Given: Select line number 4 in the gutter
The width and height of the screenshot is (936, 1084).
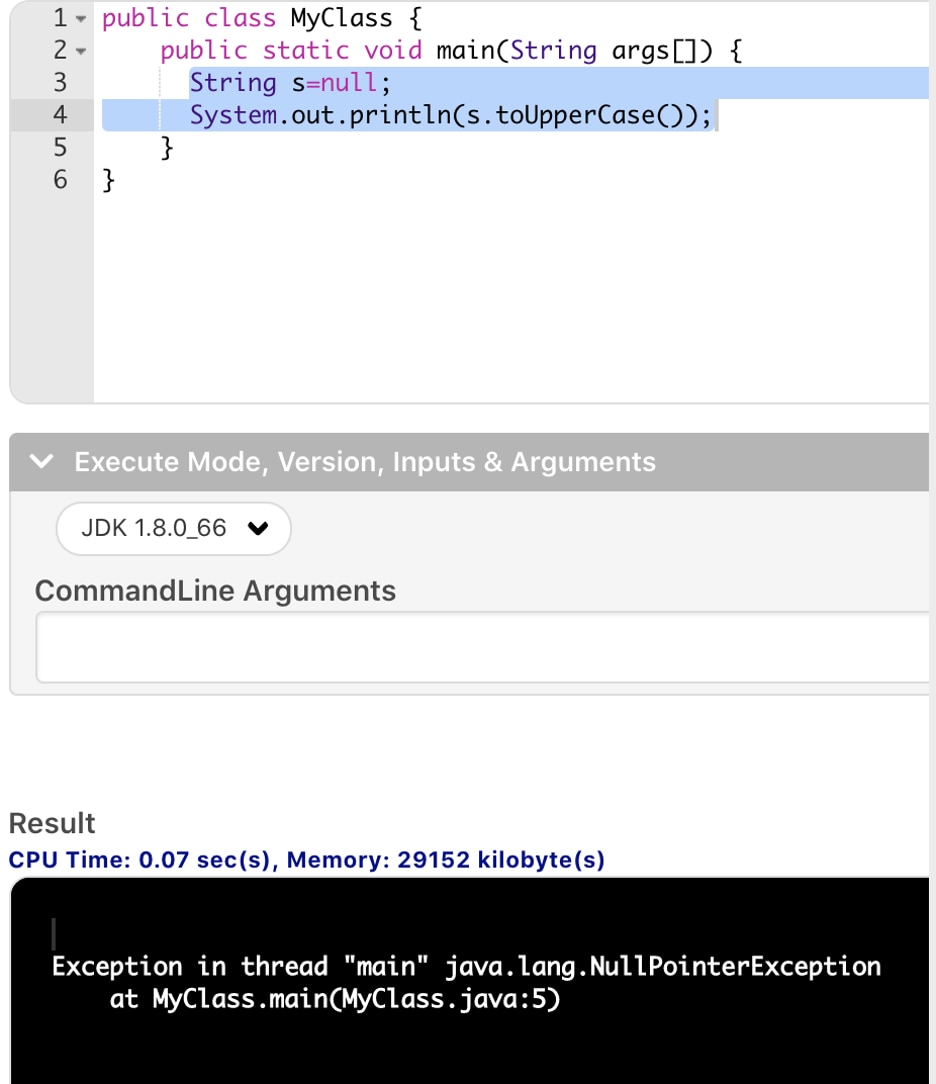Looking at the screenshot, I should coord(60,116).
